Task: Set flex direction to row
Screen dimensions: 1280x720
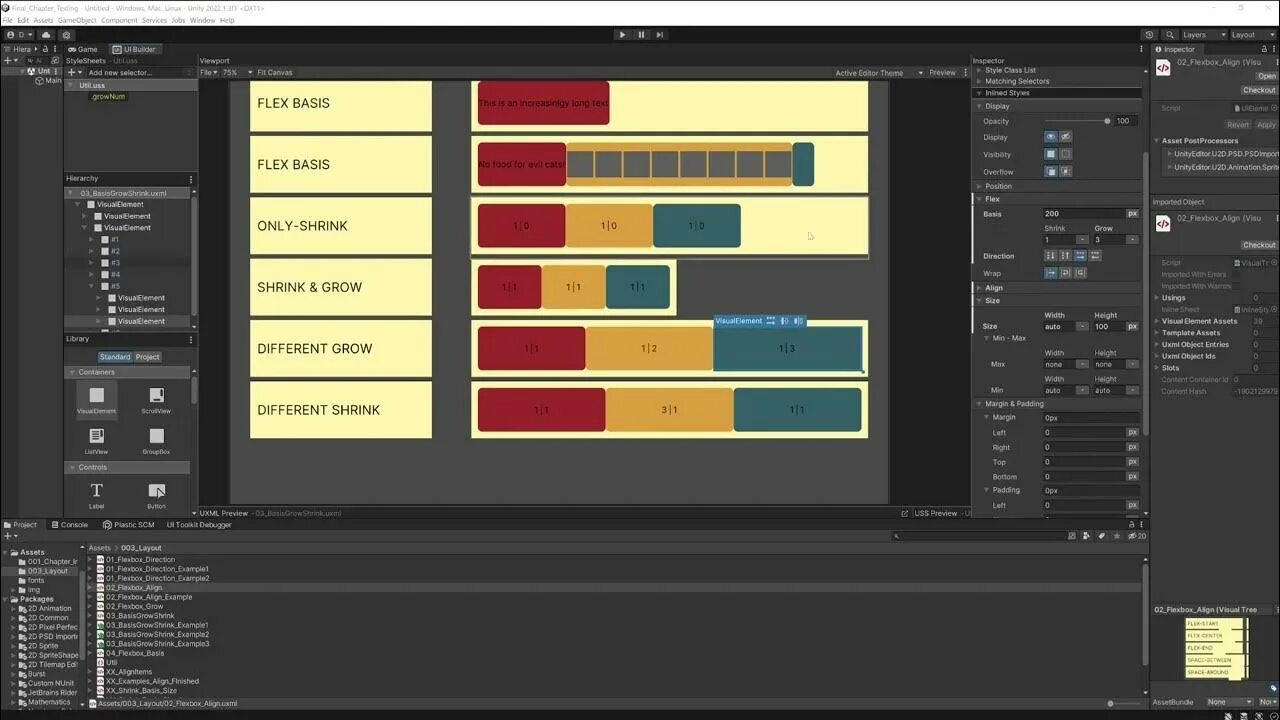Action: tap(1080, 256)
